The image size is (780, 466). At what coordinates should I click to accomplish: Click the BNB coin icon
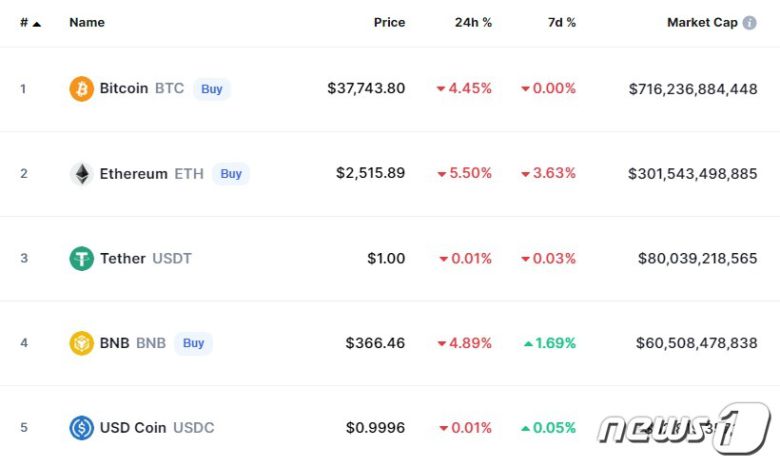click(81, 343)
